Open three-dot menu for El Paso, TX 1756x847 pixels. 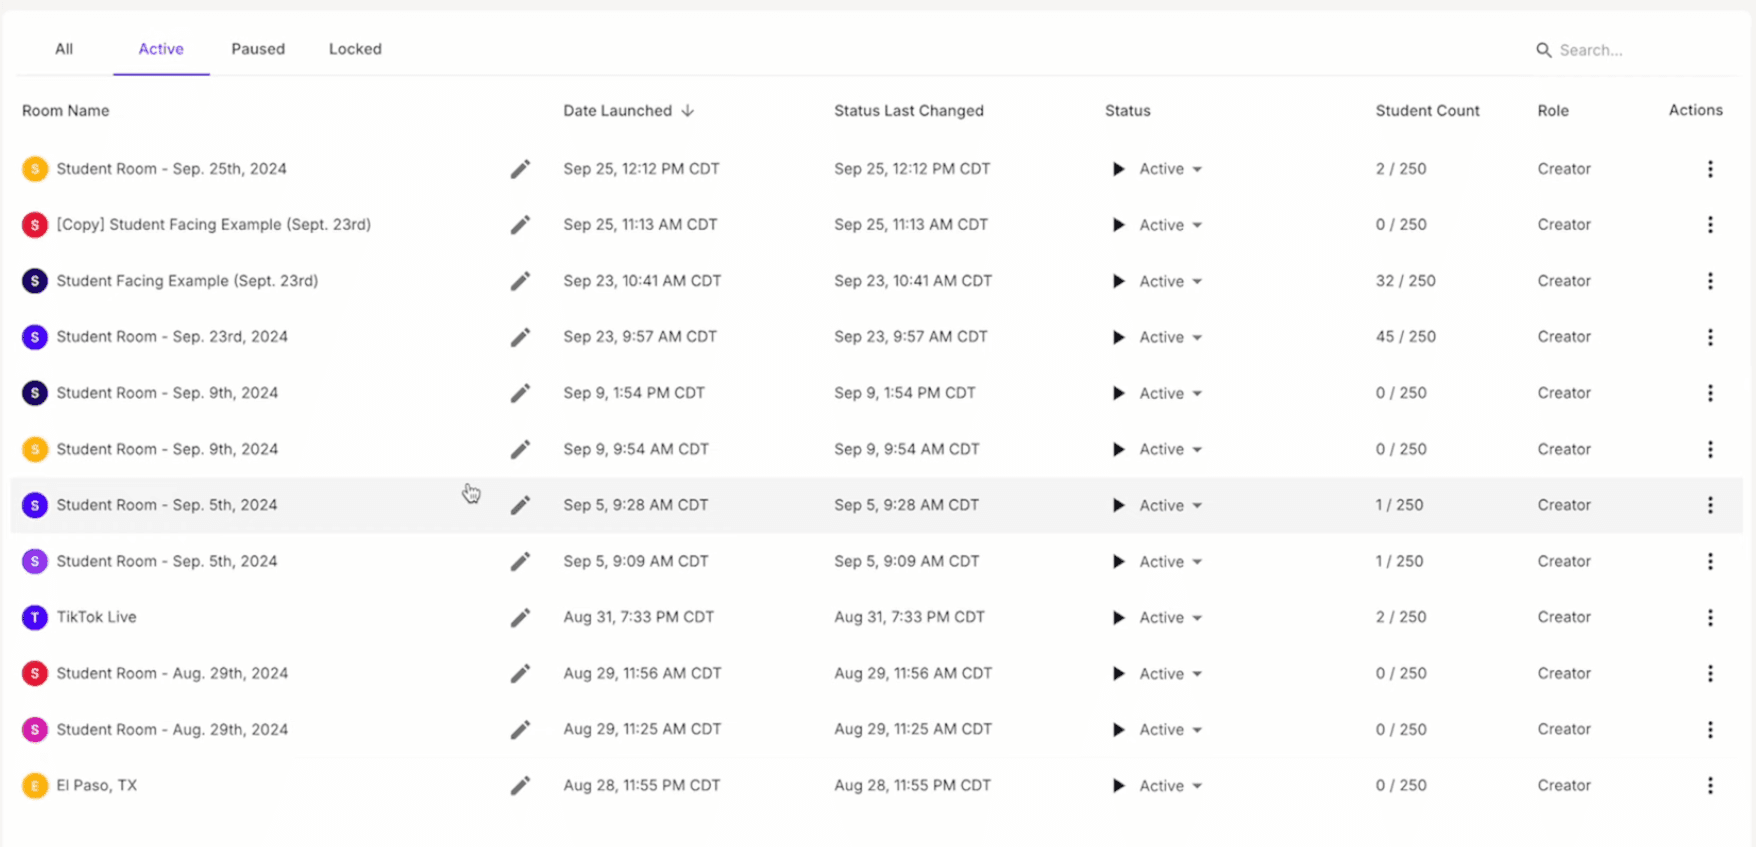[x=1710, y=786]
